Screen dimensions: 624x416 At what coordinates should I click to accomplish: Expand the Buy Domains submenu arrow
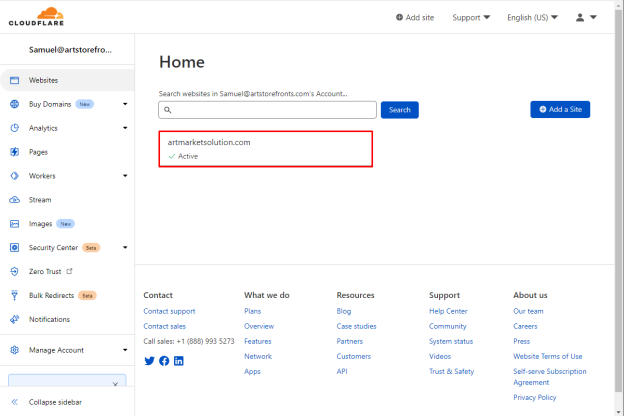tap(125, 104)
